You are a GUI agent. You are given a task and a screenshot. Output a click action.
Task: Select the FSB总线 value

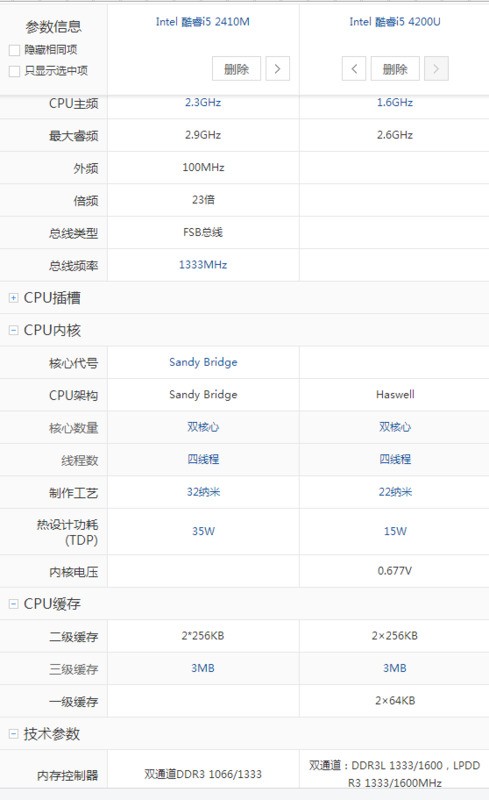203,232
